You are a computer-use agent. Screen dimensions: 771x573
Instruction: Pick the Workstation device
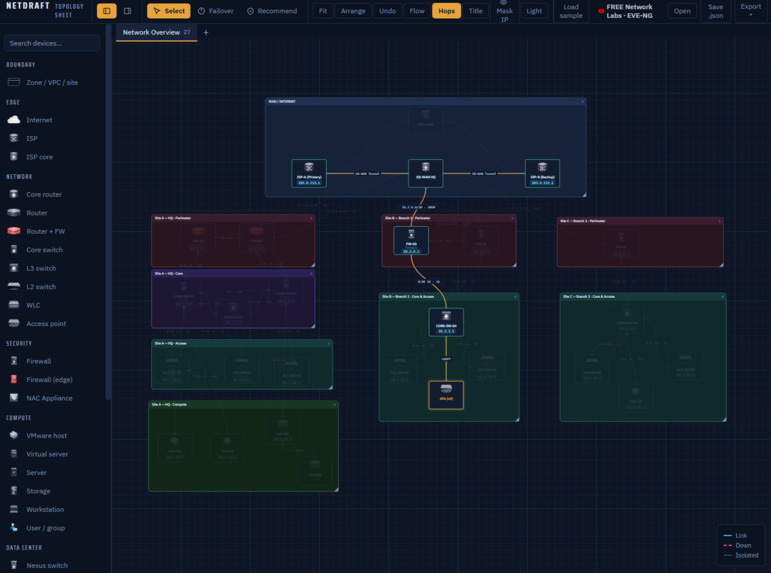pyautogui.click(x=52, y=510)
